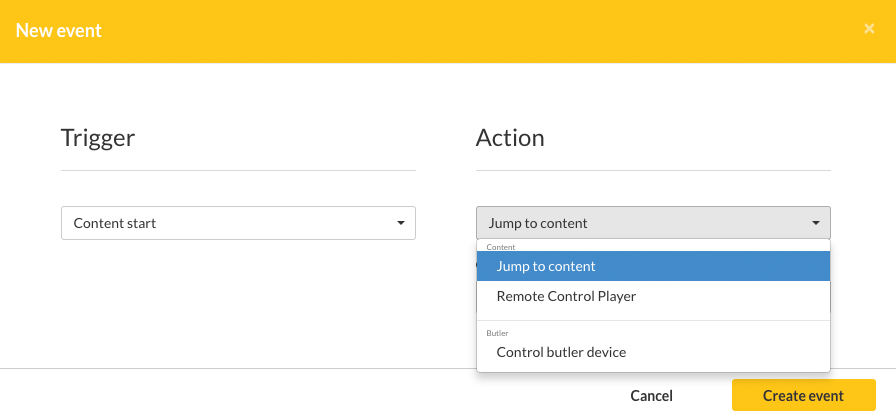896x419 pixels.
Task: Click the Content group label in list
Action: pos(501,248)
